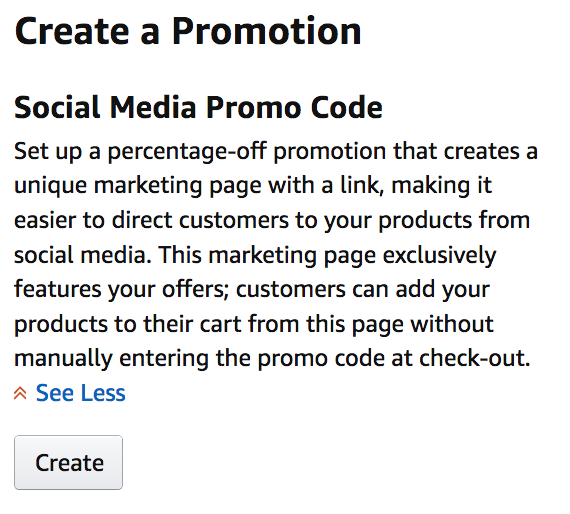Click the phrase features your offers
Image resolution: width=570 pixels, height=514 pixels.
[x=122, y=289]
